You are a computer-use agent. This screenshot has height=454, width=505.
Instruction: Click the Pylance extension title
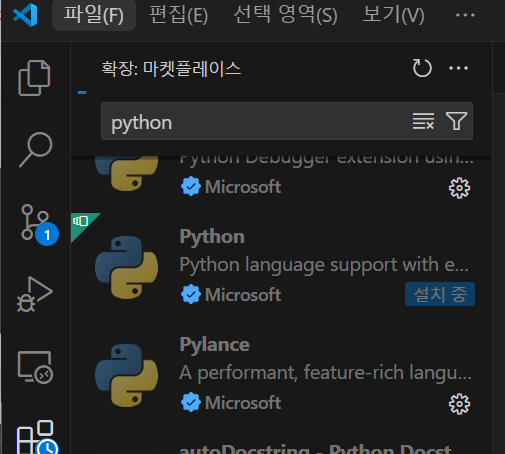(214, 345)
